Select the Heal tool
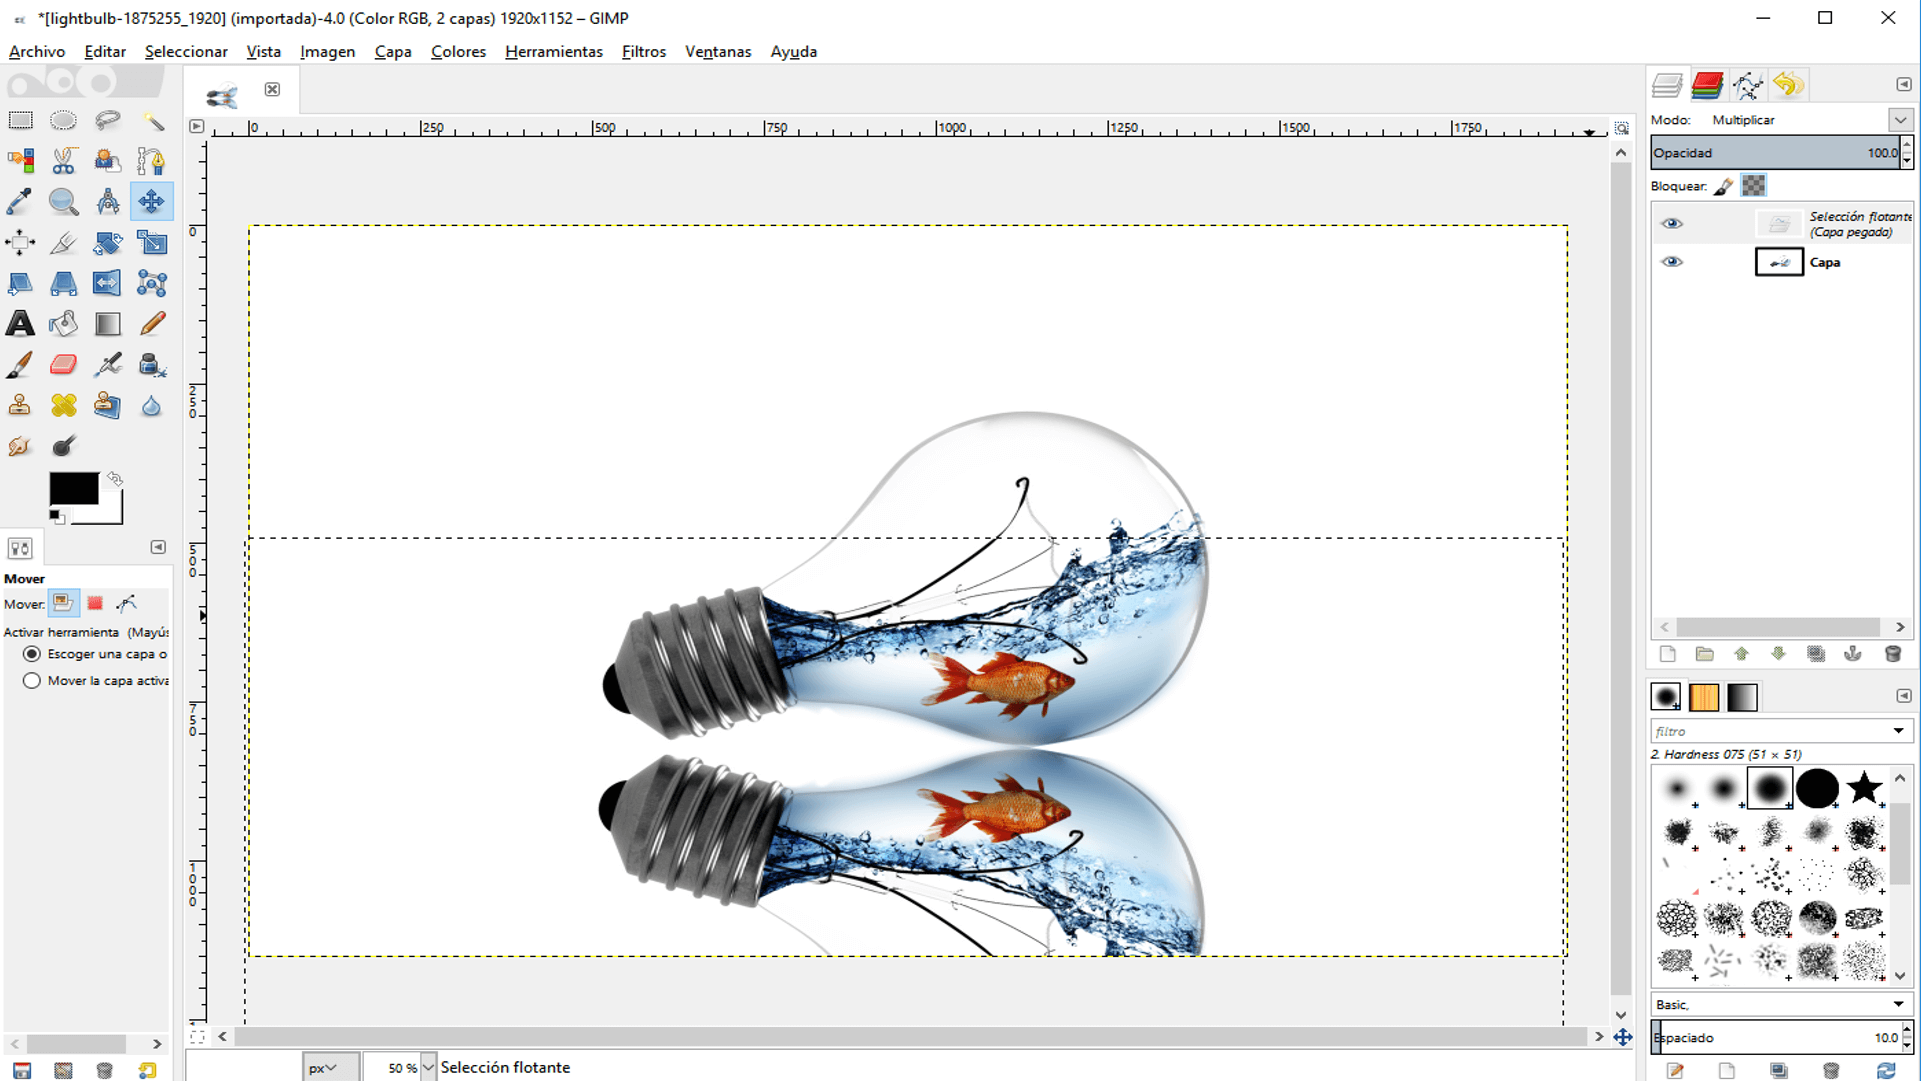1921x1081 pixels. point(64,405)
